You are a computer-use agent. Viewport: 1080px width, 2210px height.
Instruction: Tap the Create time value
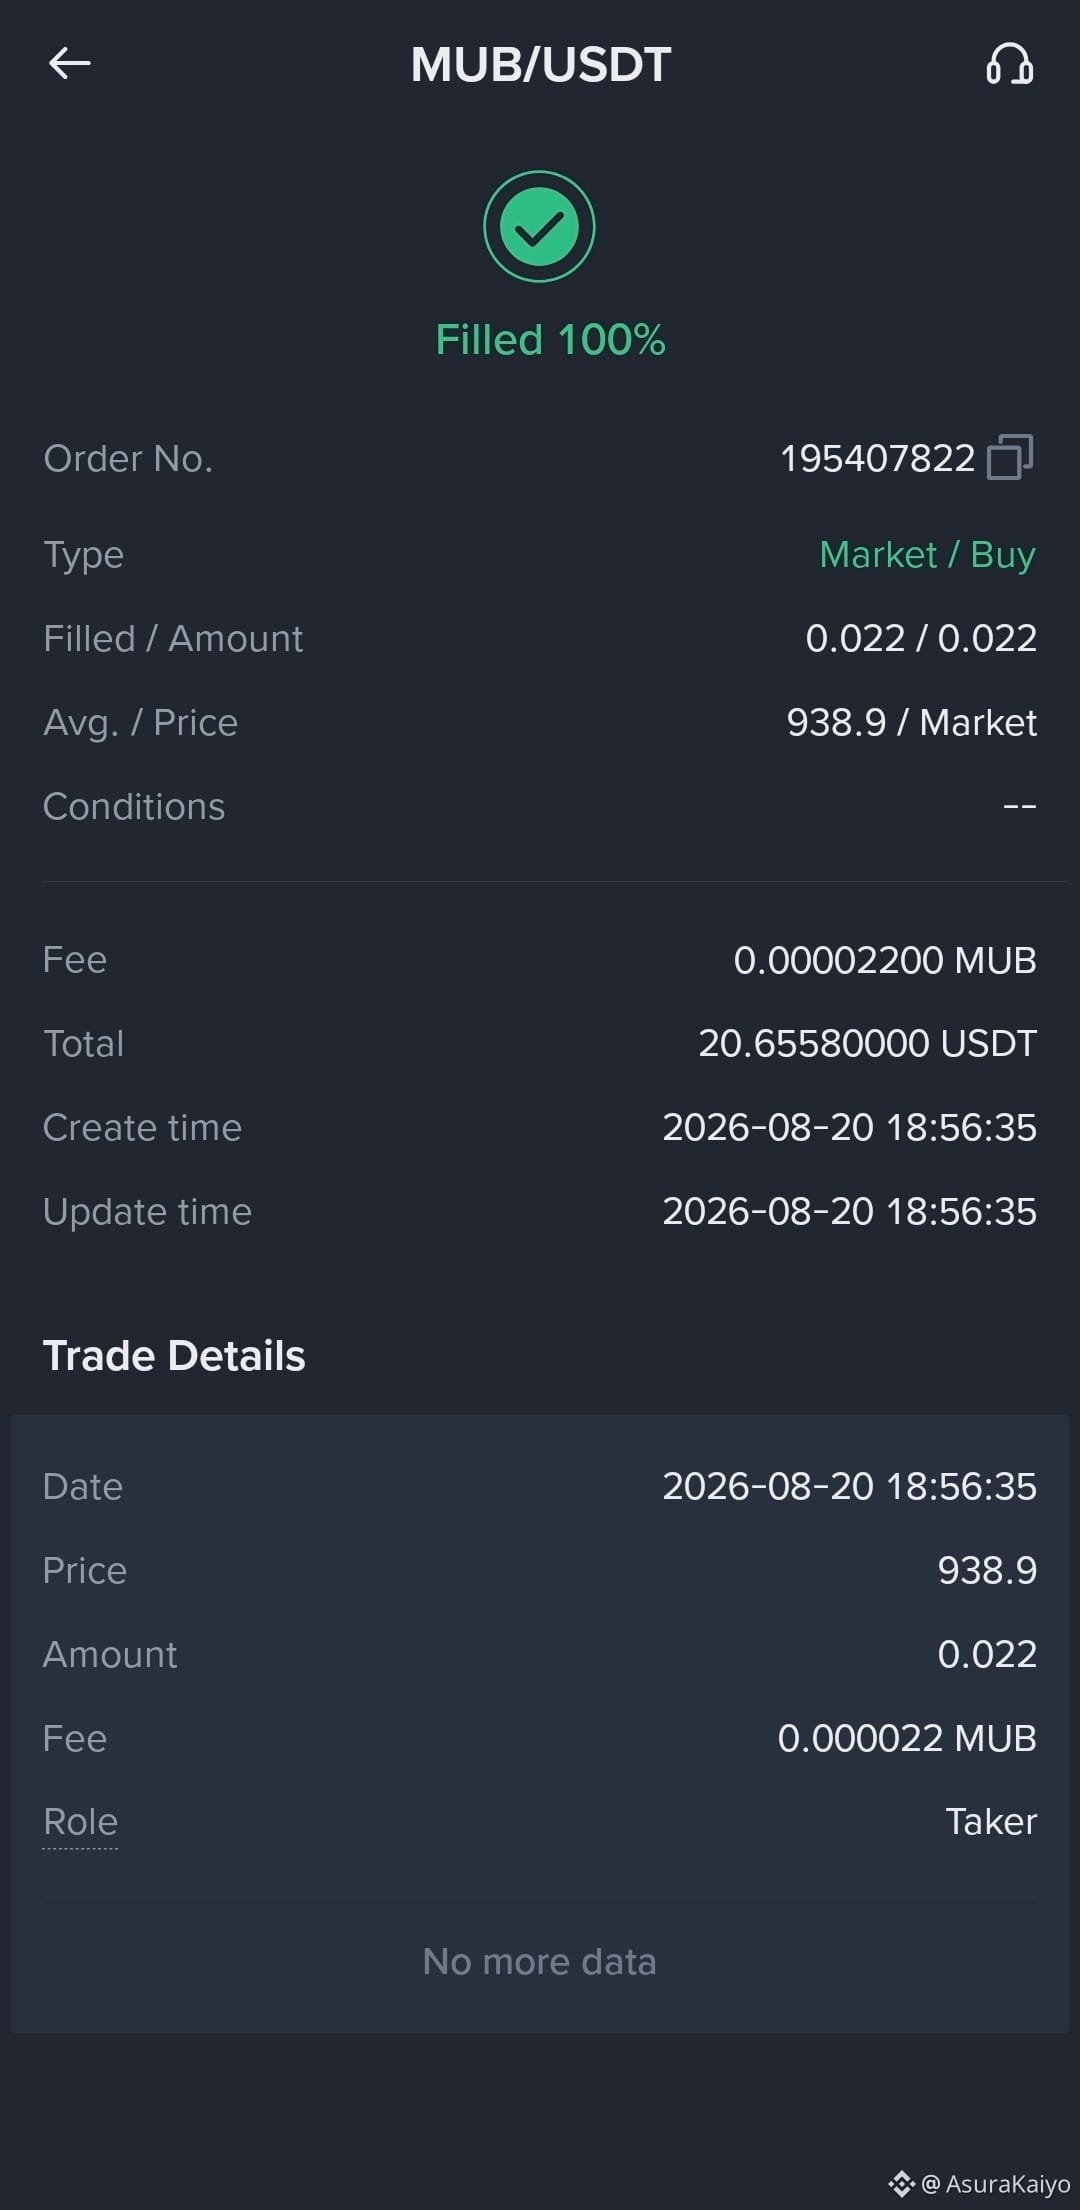click(849, 1128)
